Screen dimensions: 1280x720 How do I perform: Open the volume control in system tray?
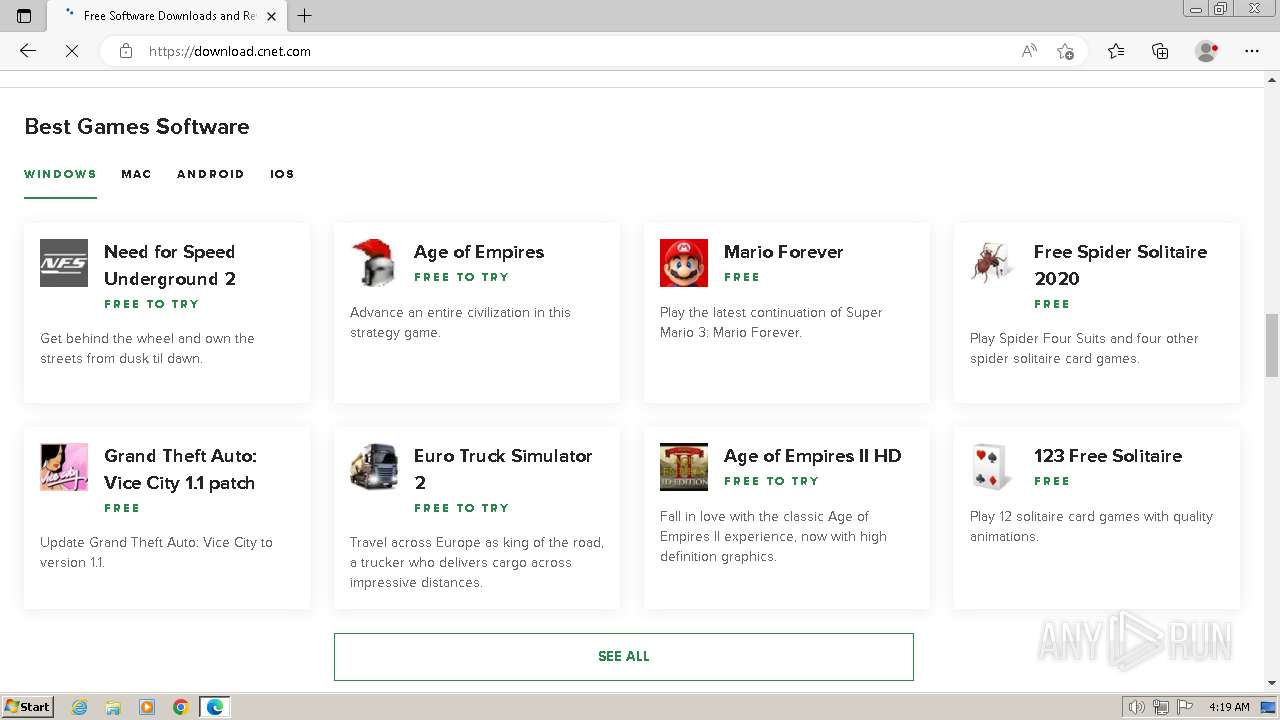tap(1137, 707)
